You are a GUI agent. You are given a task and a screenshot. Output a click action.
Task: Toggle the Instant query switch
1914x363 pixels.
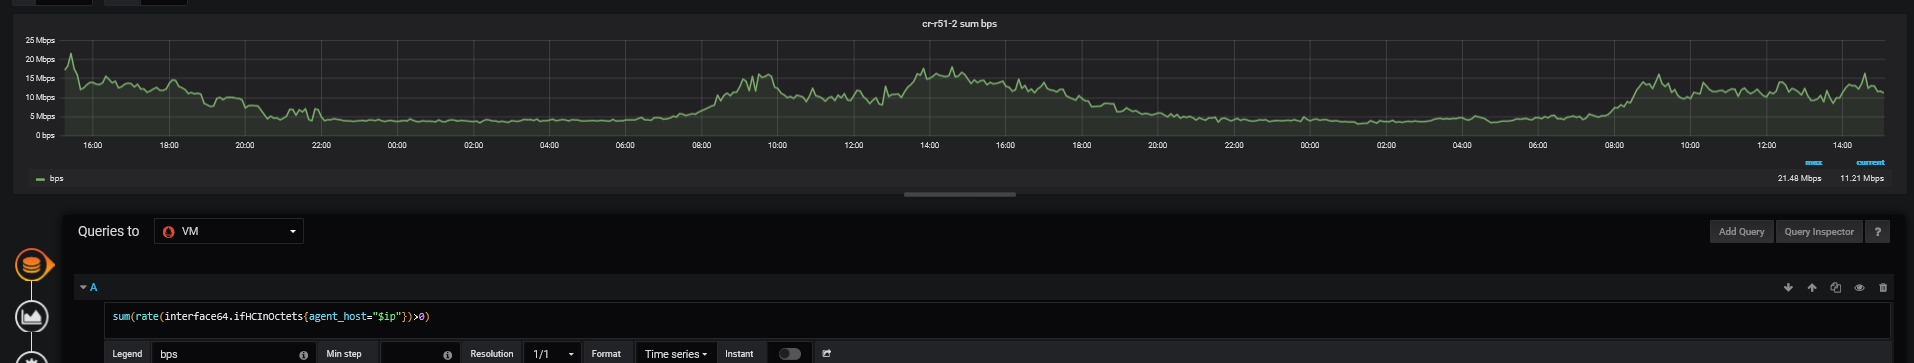[x=790, y=354]
